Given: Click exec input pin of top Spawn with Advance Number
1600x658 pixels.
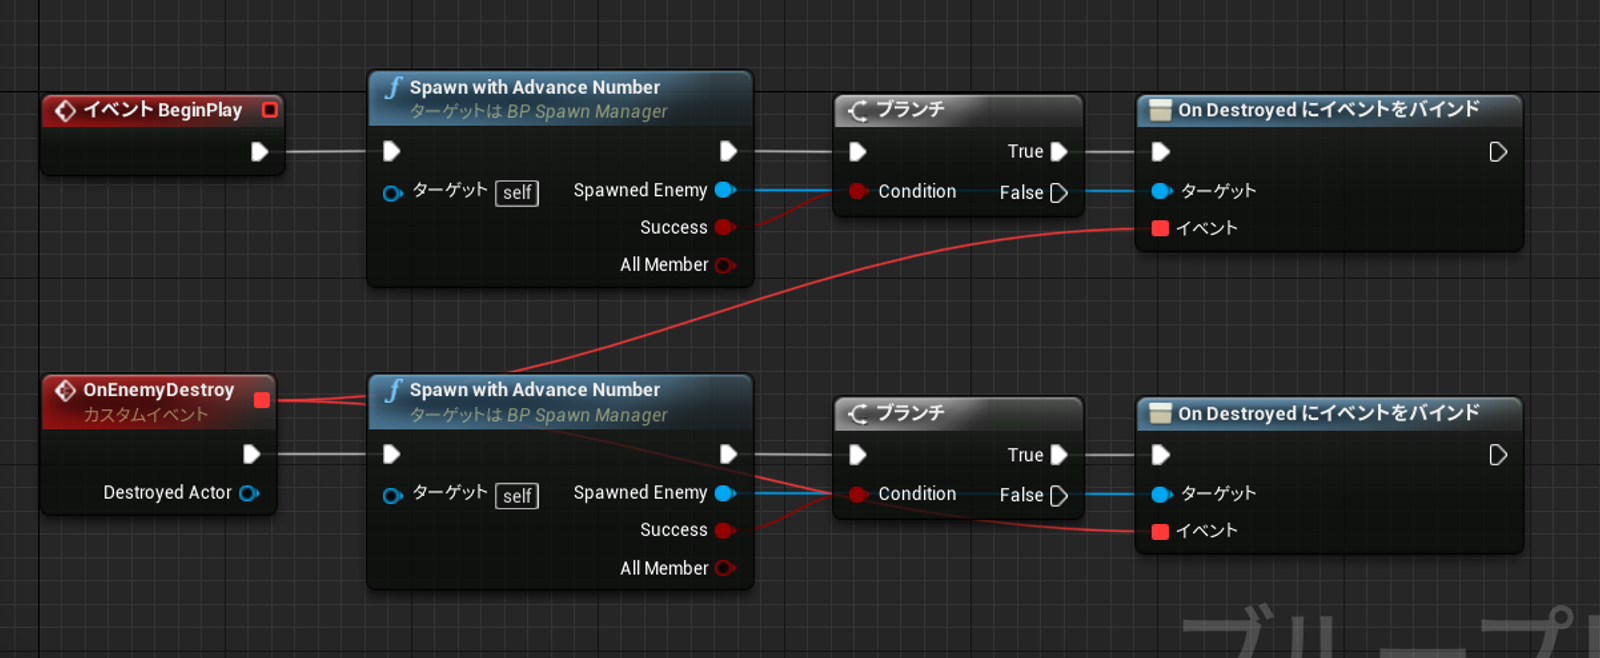Looking at the screenshot, I should [391, 151].
